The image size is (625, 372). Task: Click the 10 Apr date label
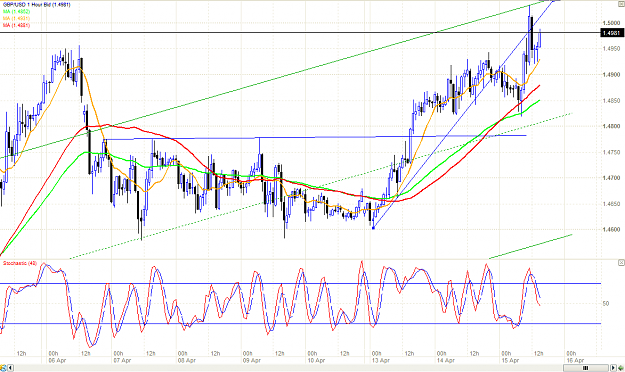[316, 360]
